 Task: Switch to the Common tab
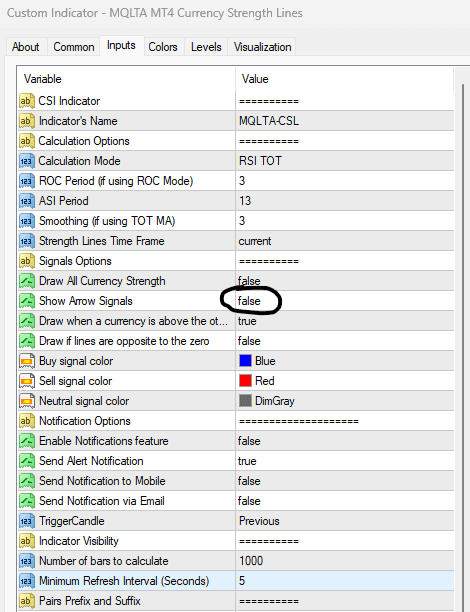74,47
